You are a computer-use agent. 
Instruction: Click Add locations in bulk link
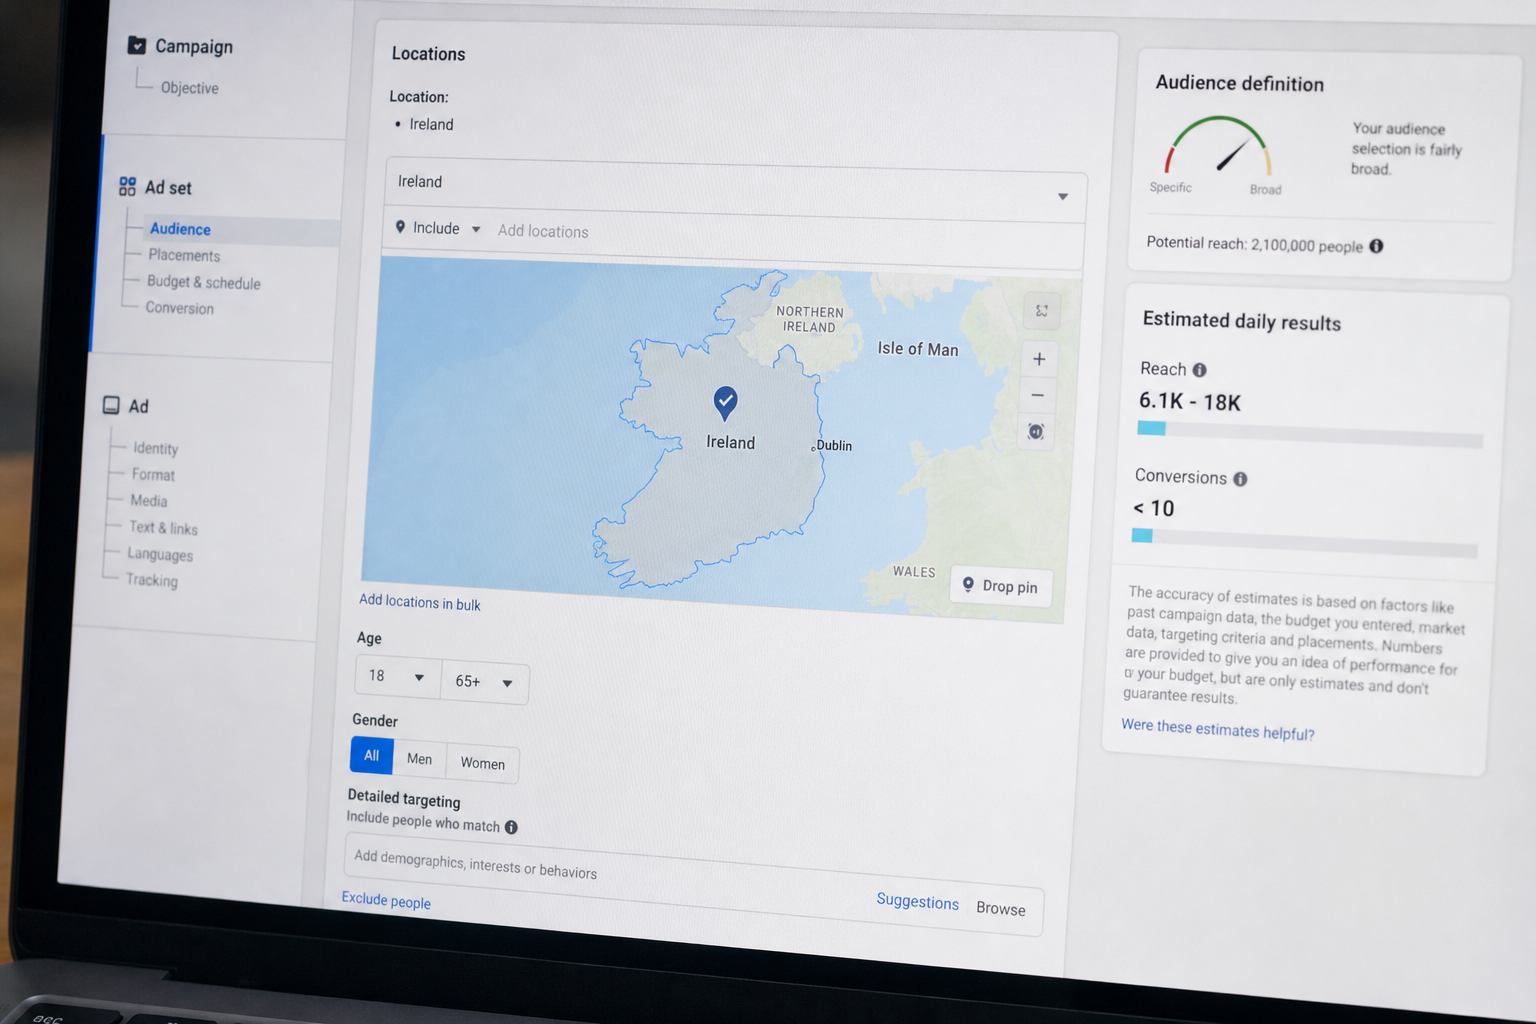[420, 602]
